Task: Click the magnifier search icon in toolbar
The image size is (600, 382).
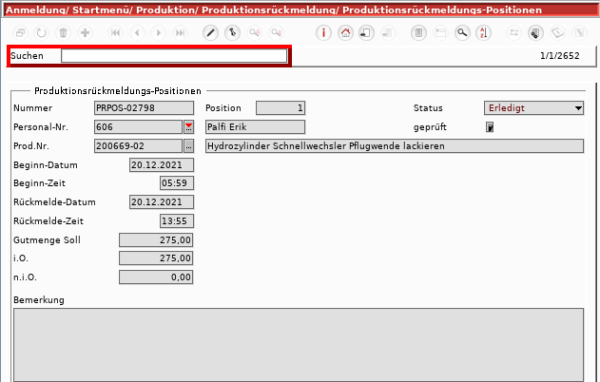Action: coord(462,33)
